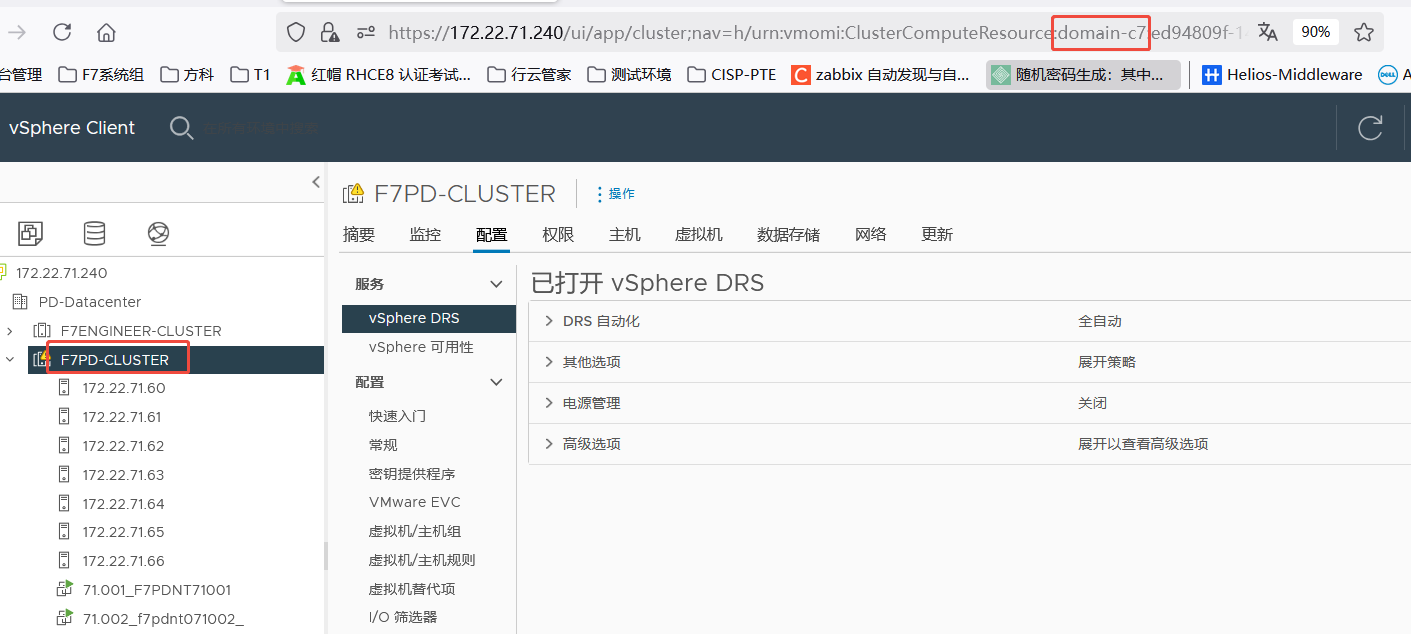Open 密钥提供程序 page

pyautogui.click(x=412, y=474)
